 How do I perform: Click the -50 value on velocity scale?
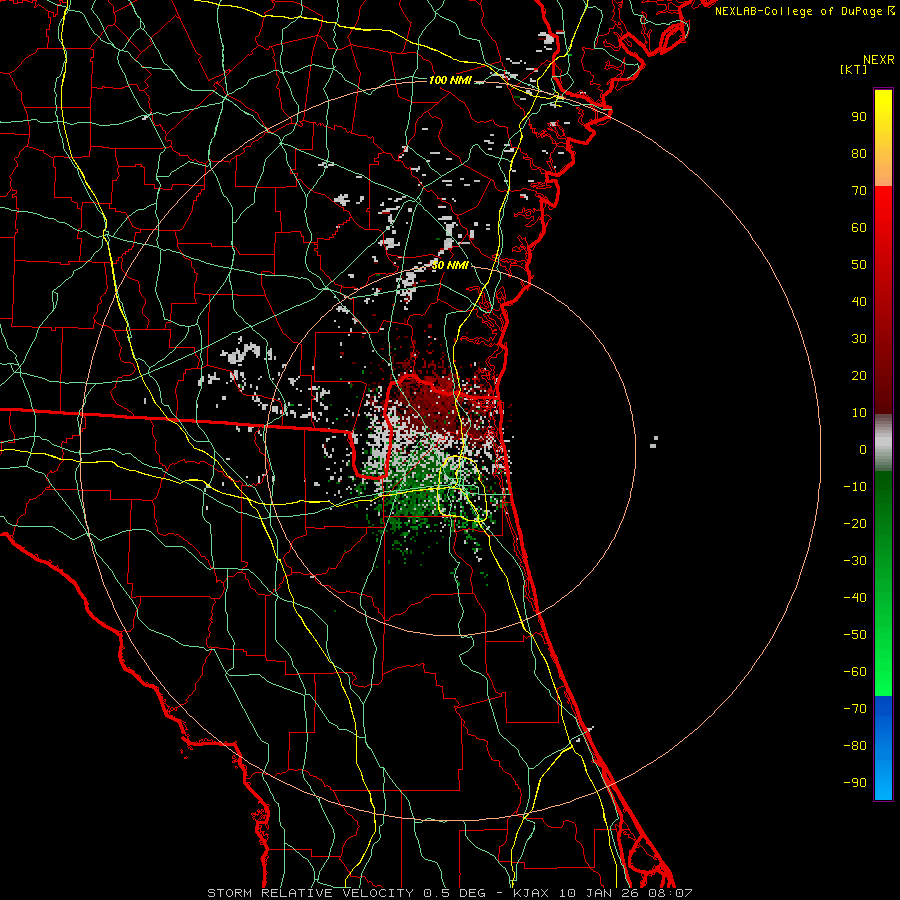[855, 635]
